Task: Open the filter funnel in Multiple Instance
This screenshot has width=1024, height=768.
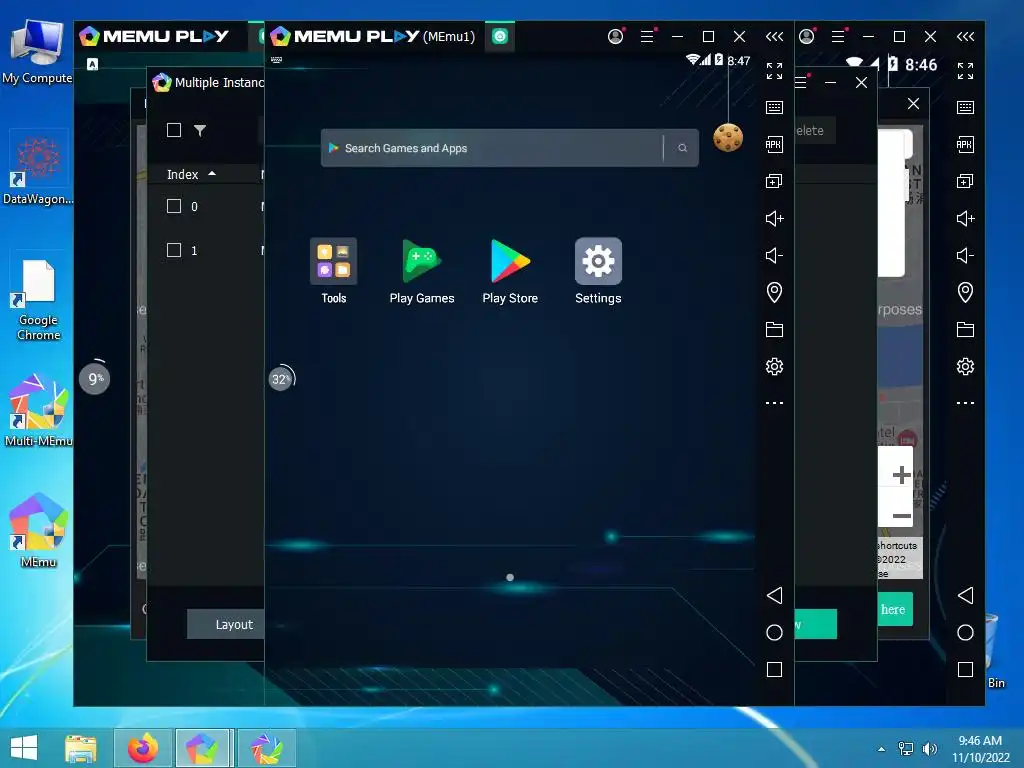Action: pos(200,131)
